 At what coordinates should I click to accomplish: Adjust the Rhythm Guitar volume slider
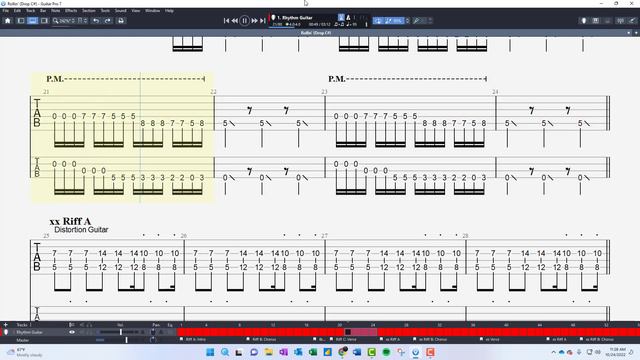point(121,332)
